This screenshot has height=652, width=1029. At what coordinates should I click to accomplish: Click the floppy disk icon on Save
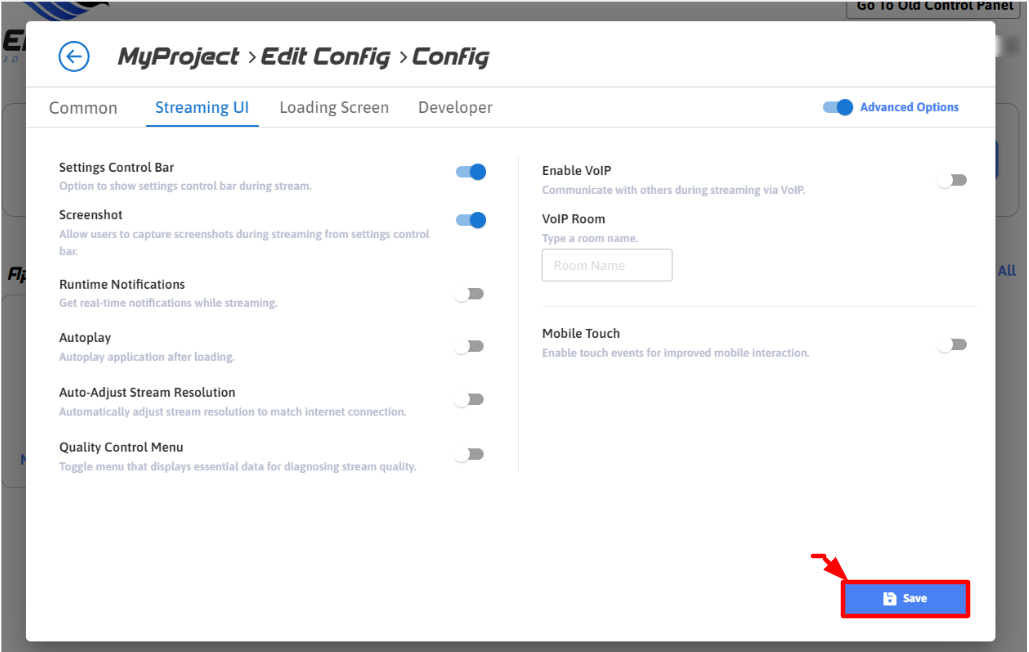(x=889, y=598)
